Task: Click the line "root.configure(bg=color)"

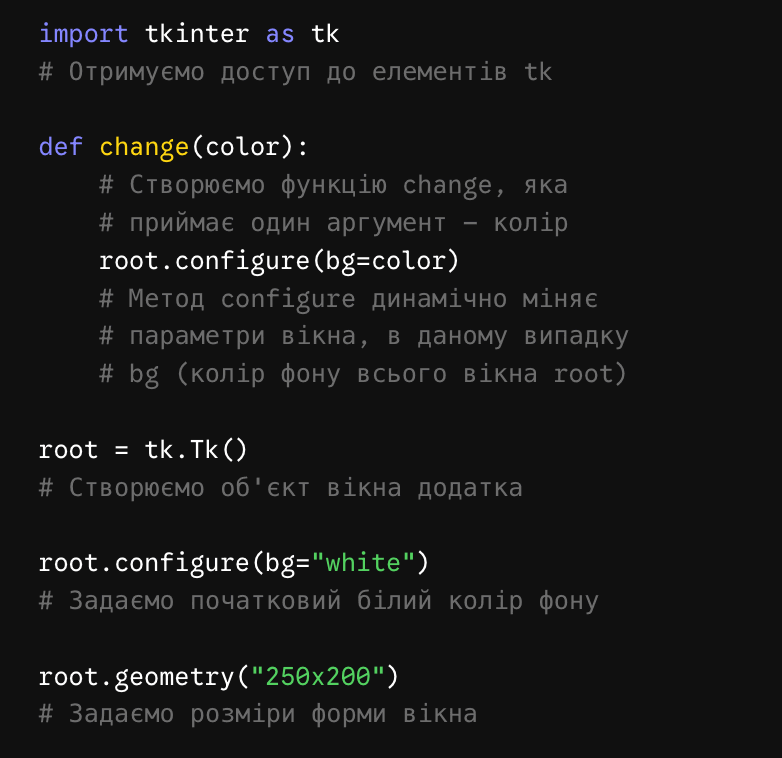Action: (x=279, y=261)
